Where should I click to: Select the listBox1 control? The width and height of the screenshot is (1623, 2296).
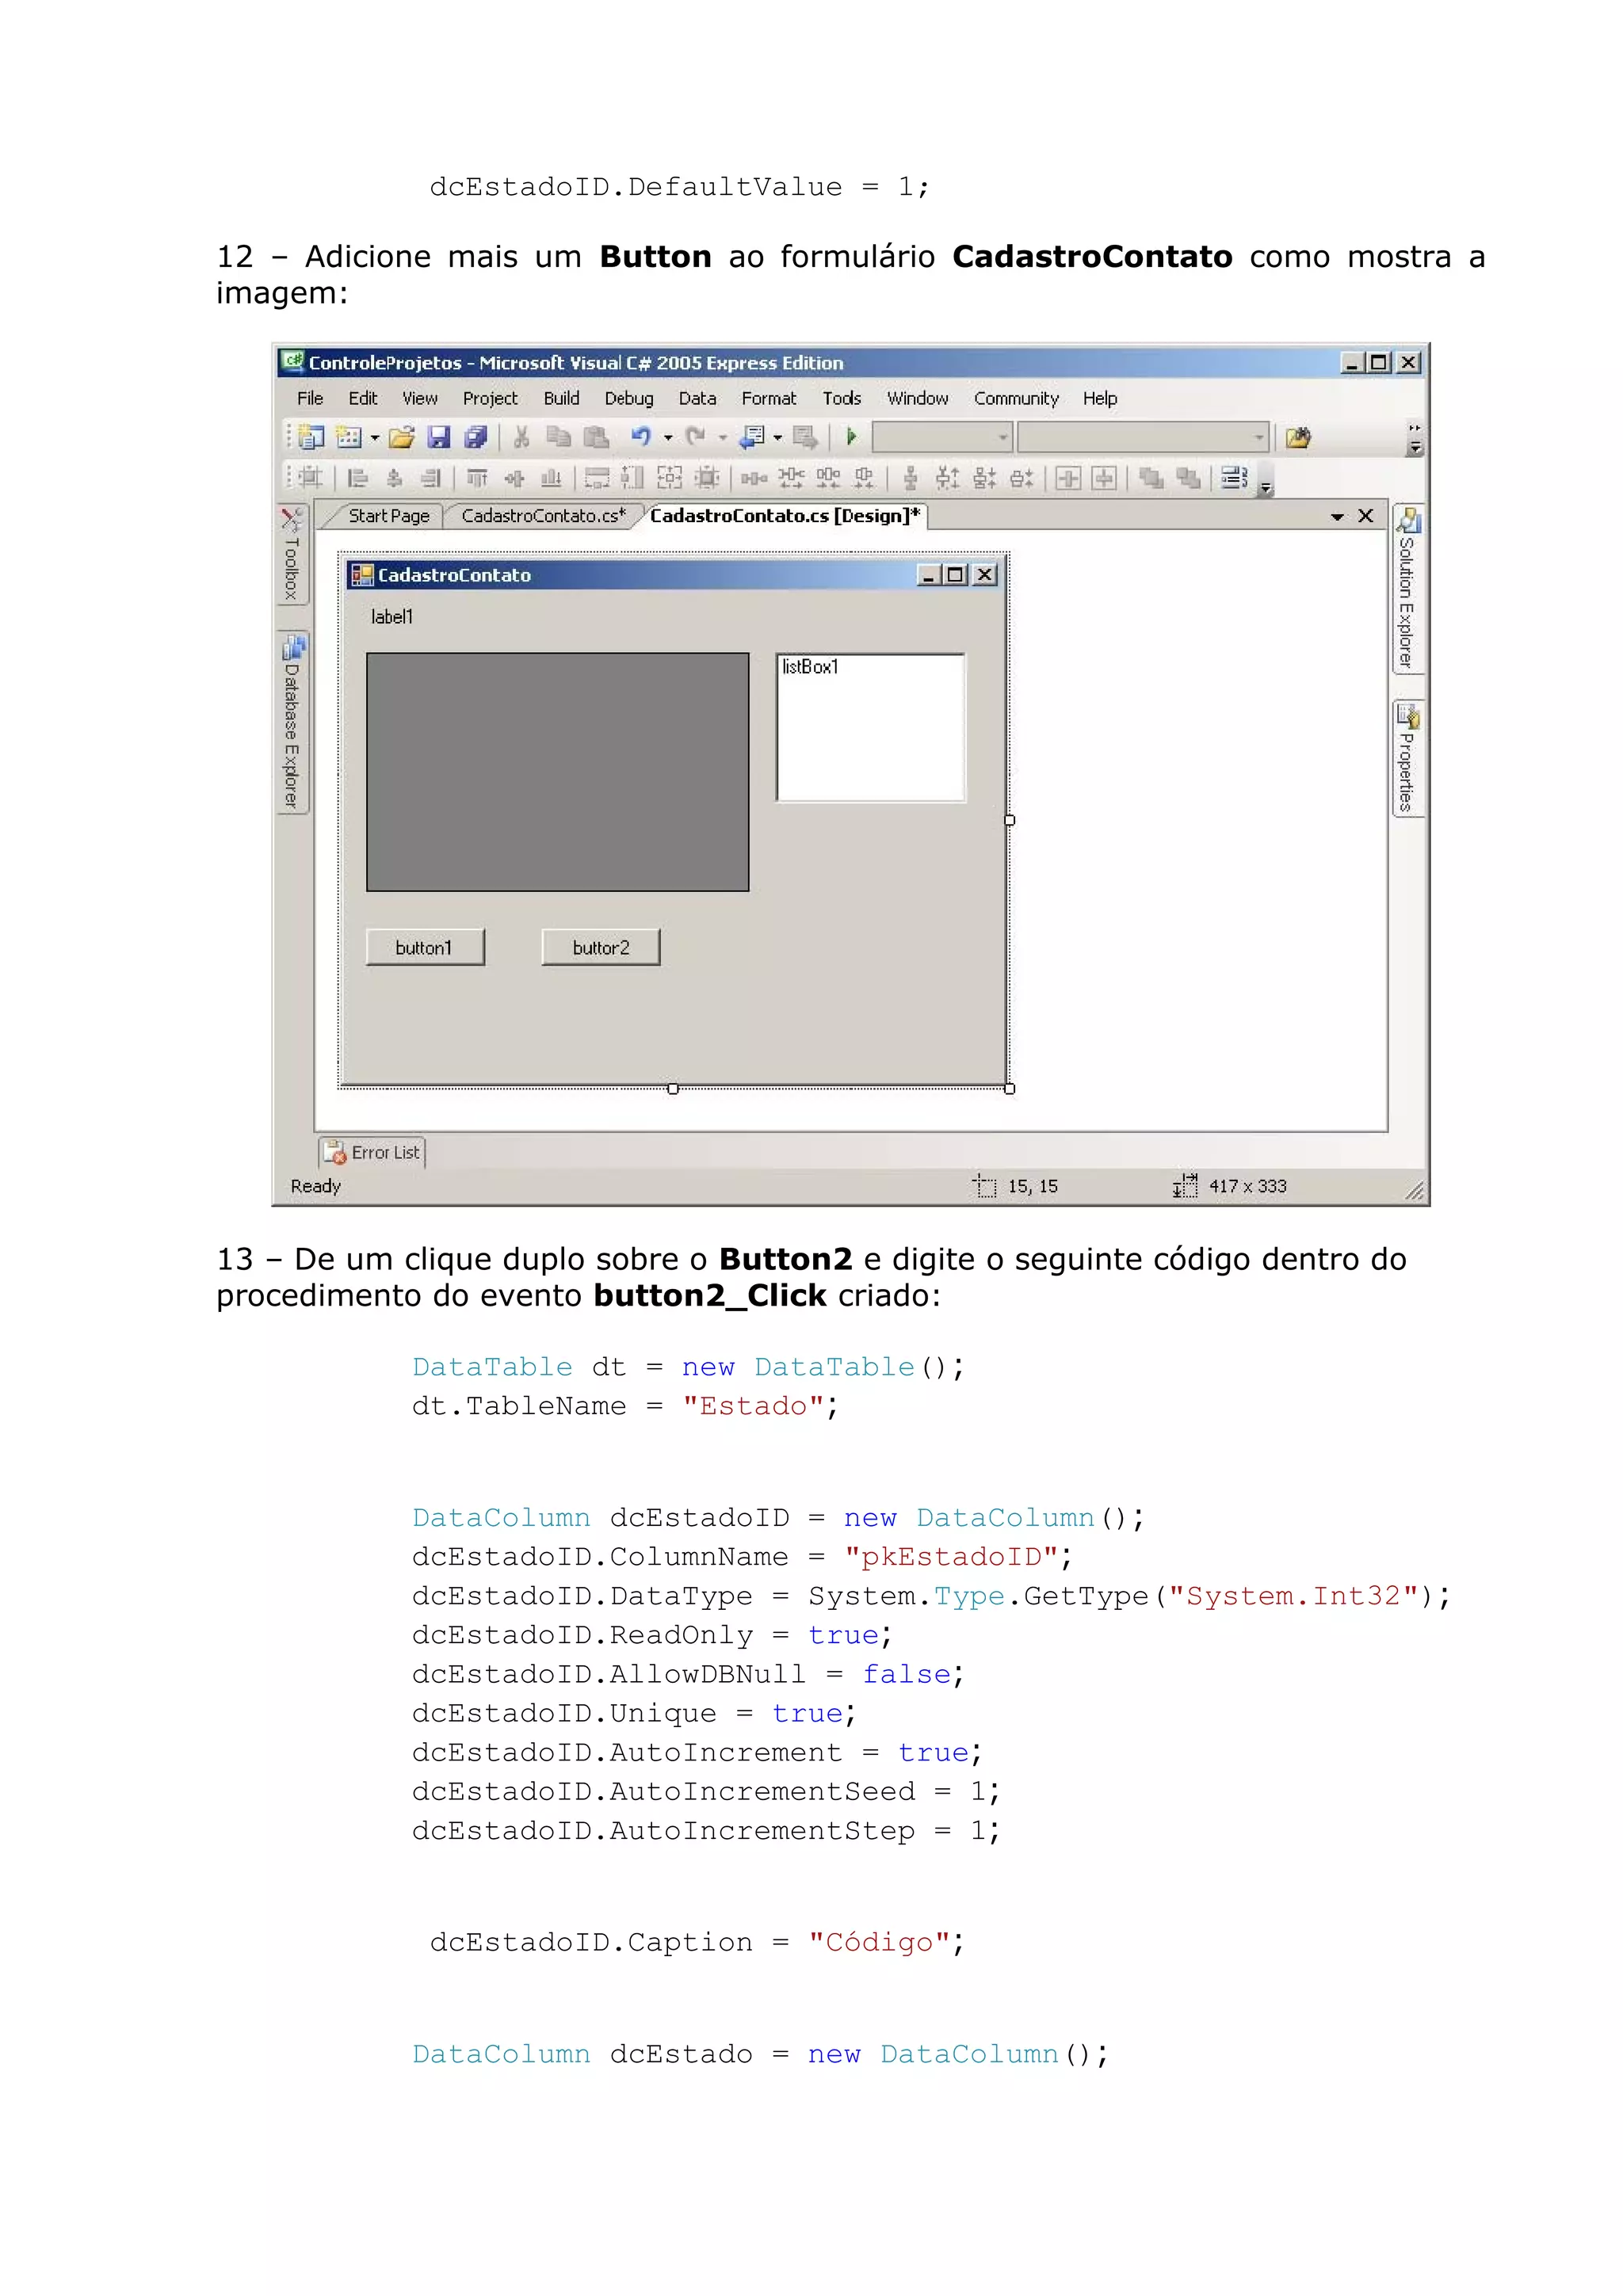tap(871, 727)
